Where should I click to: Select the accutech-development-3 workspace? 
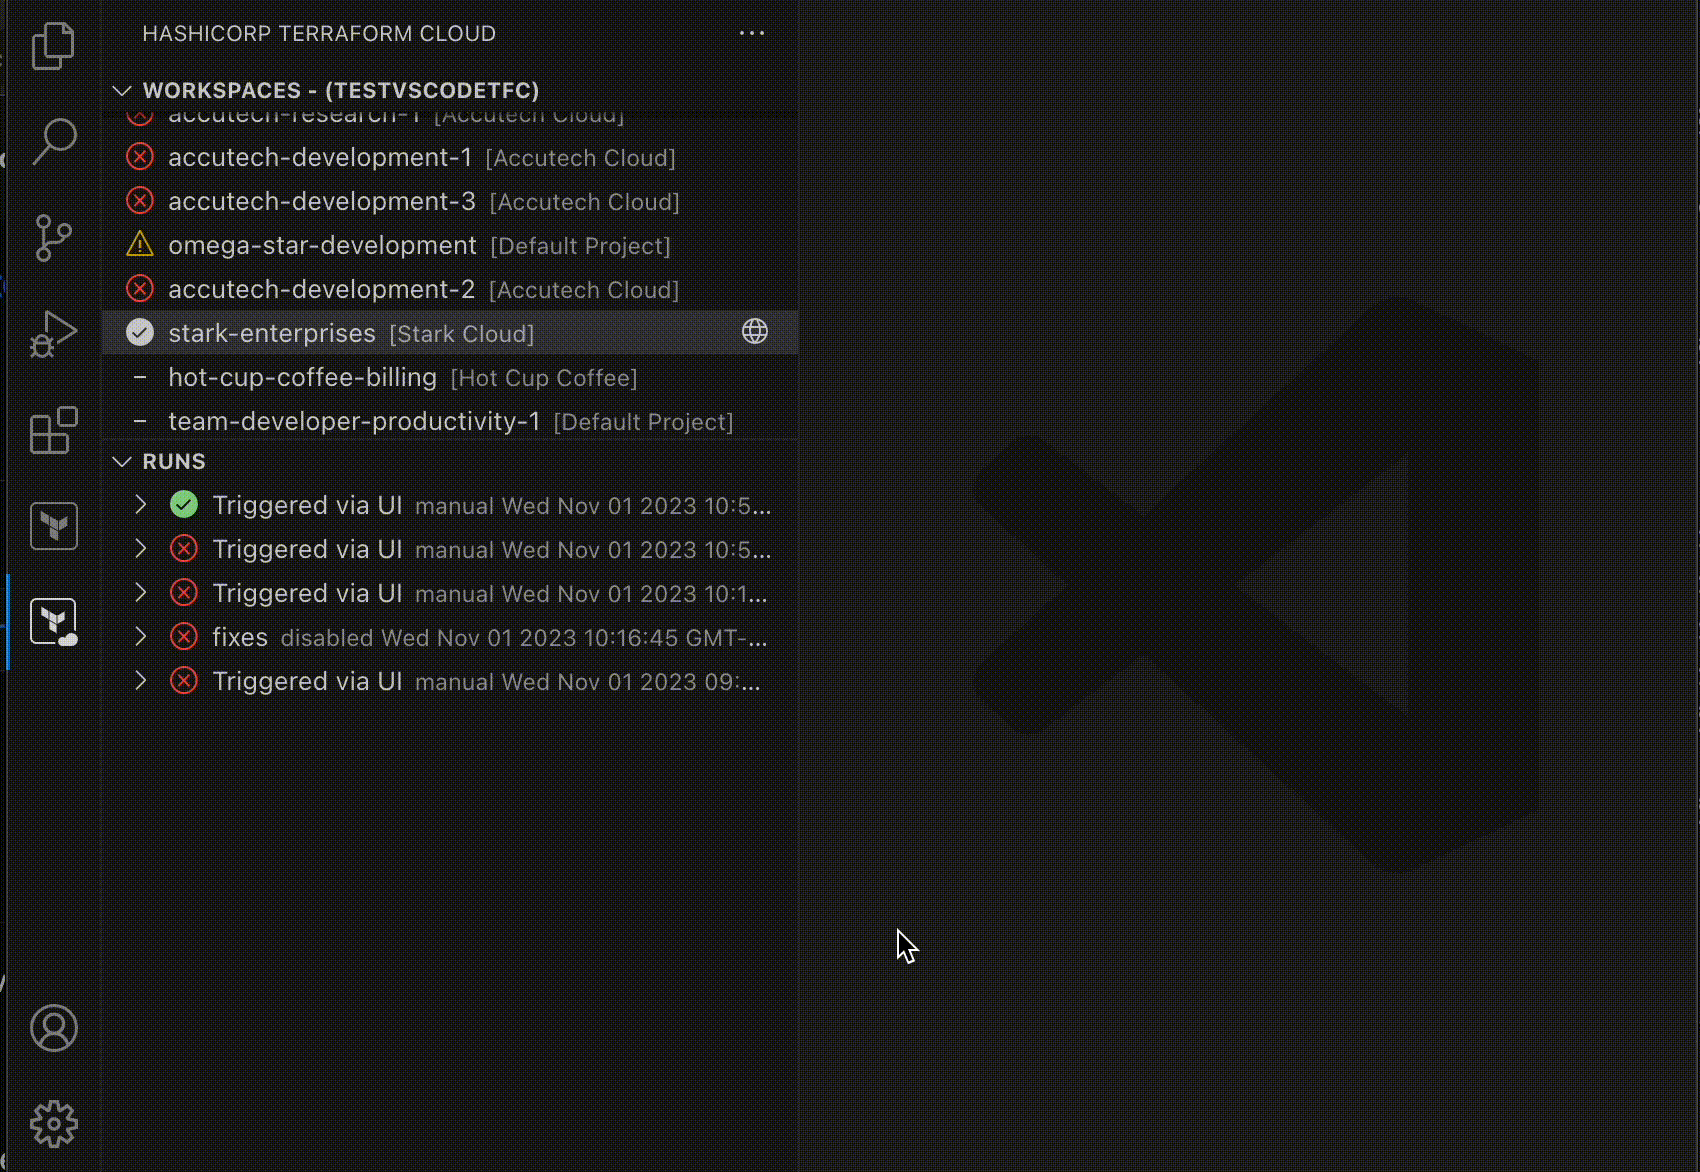tap(451, 201)
